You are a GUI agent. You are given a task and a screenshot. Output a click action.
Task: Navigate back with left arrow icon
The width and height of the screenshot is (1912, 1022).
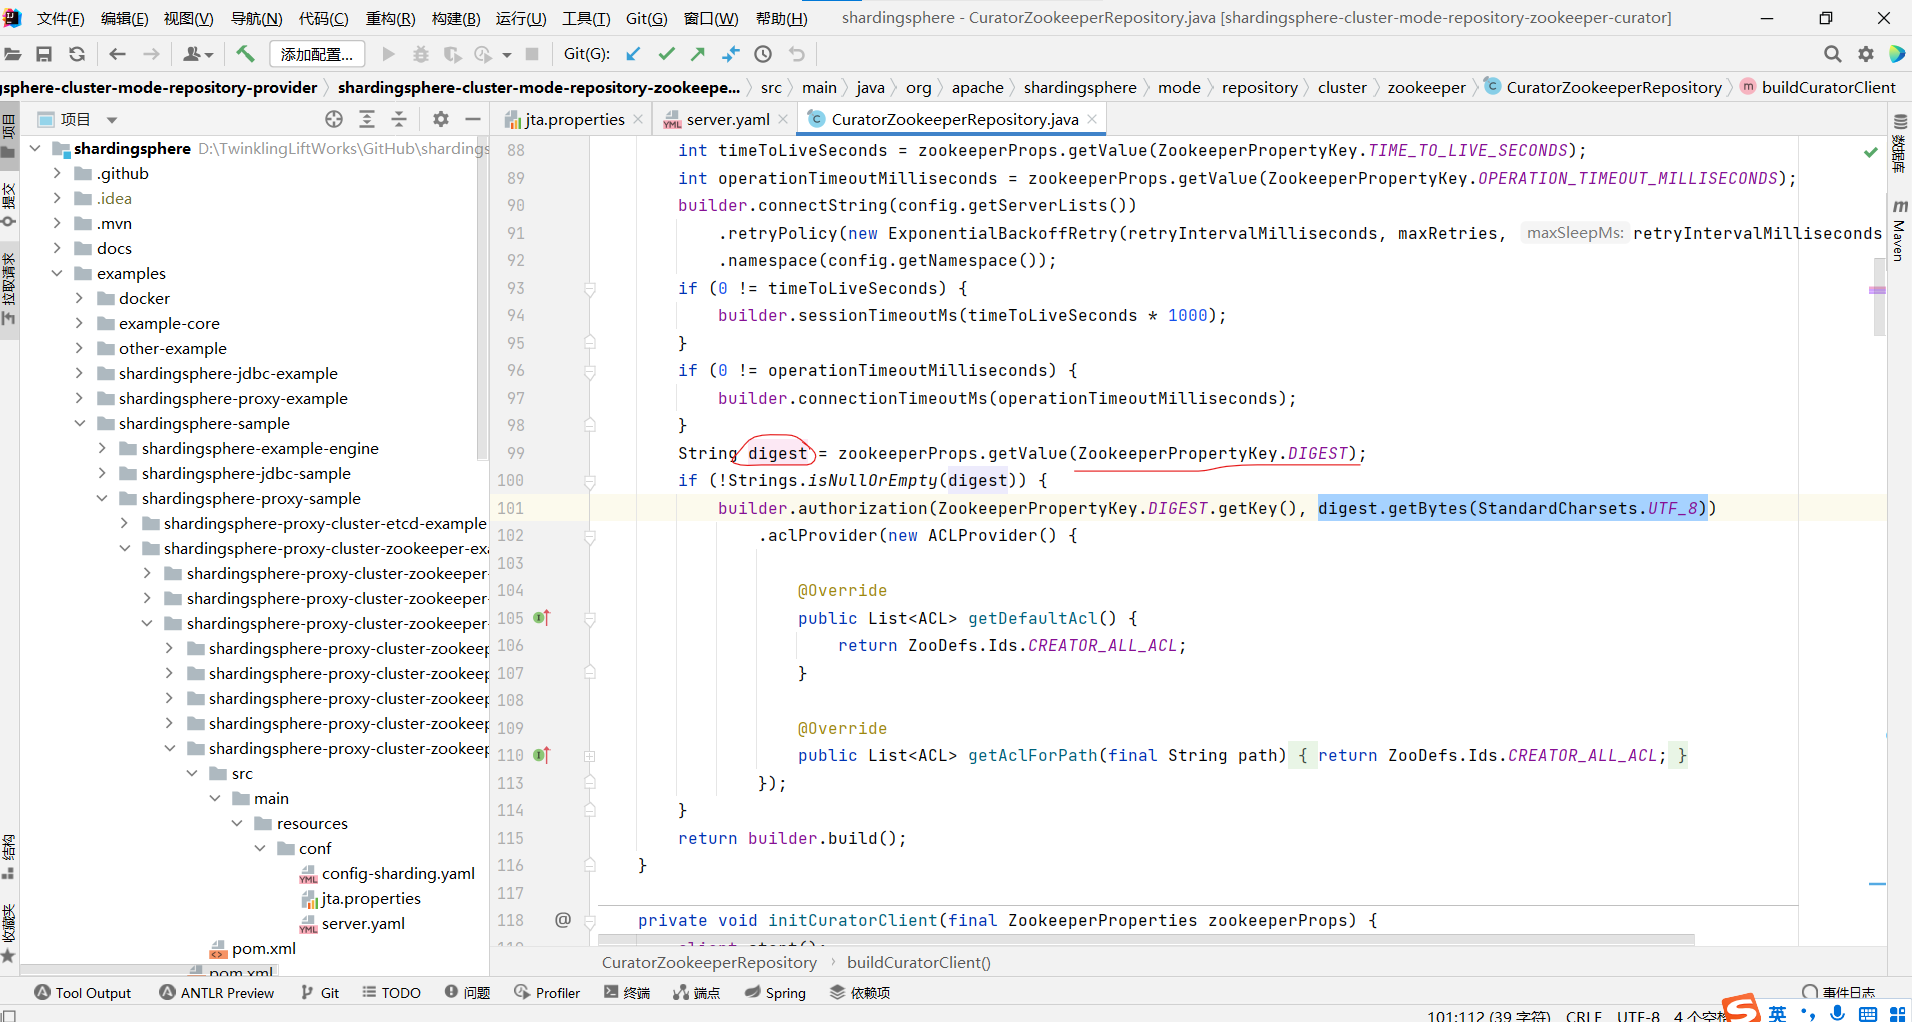(117, 54)
